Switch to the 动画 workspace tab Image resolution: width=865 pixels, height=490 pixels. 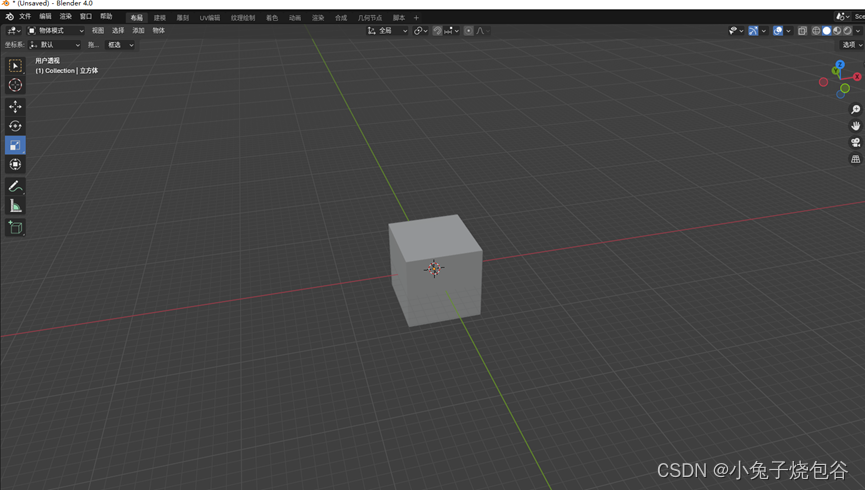(295, 18)
